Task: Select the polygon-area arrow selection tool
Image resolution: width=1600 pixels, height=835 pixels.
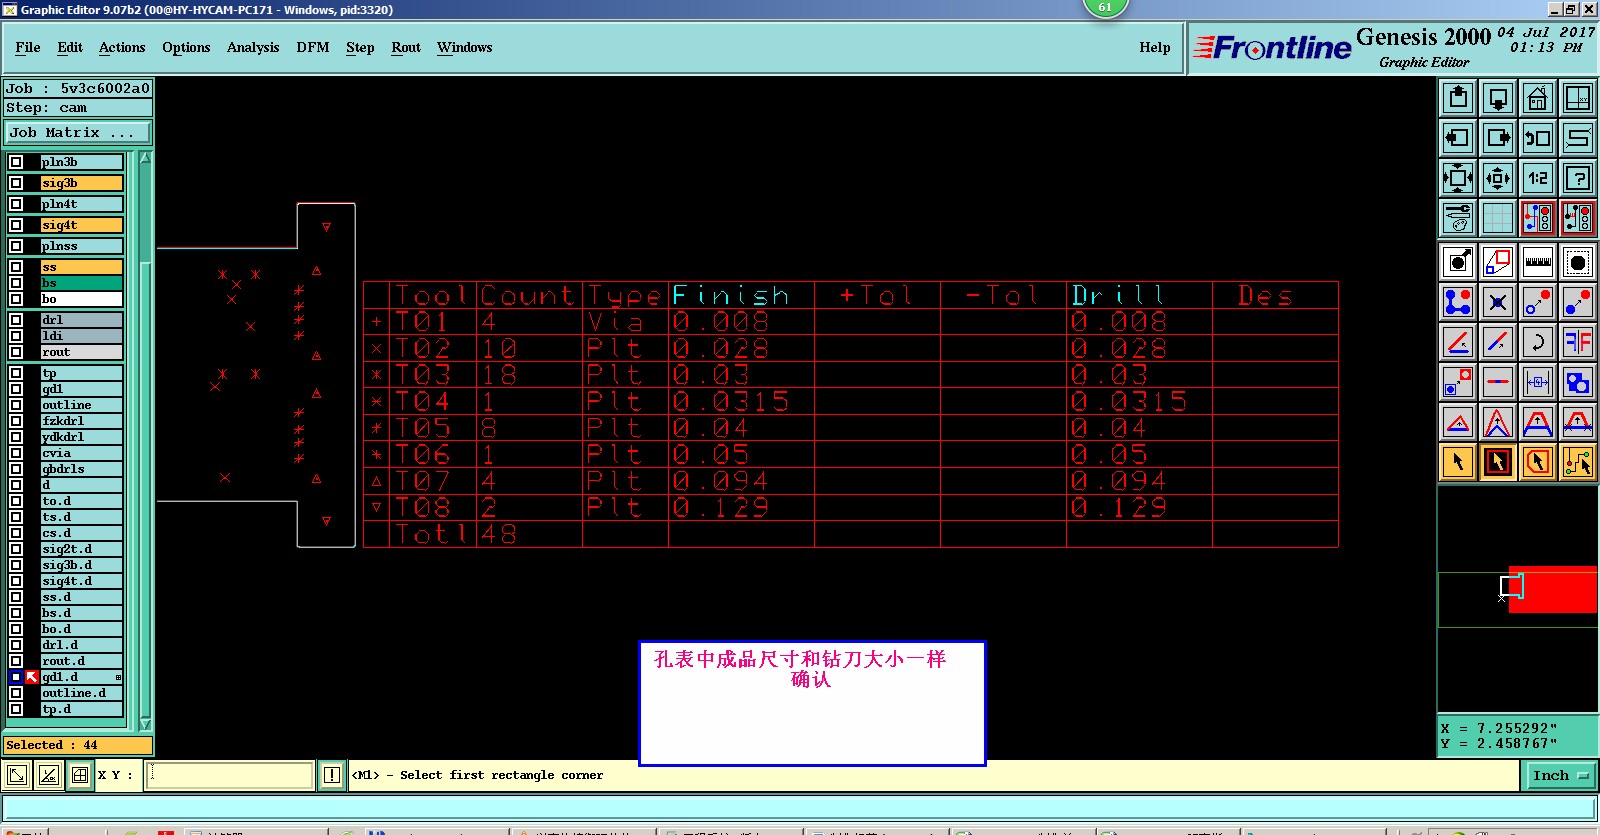Action: 1538,462
